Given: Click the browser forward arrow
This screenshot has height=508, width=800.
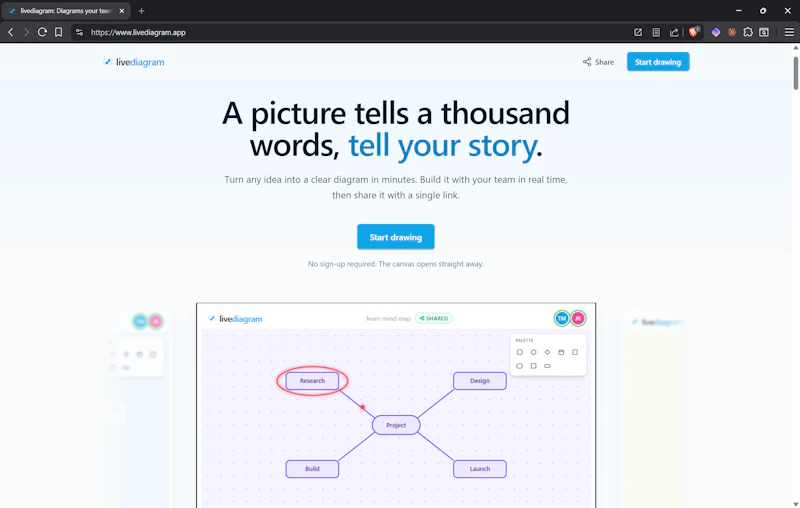Looking at the screenshot, I should tap(27, 32).
